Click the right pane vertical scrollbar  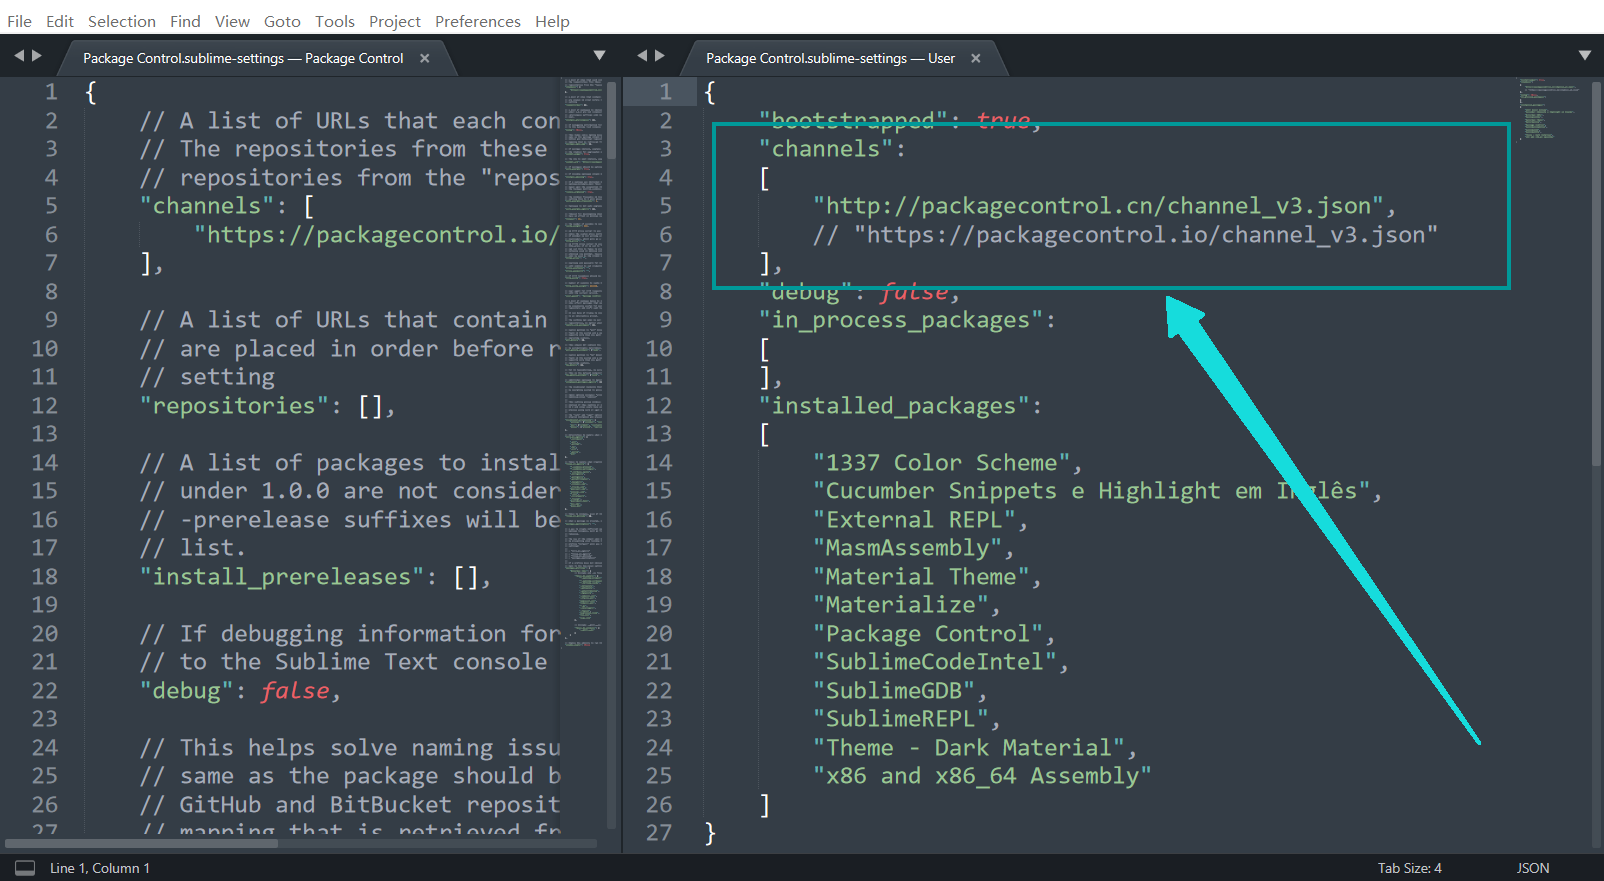[1596, 272]
